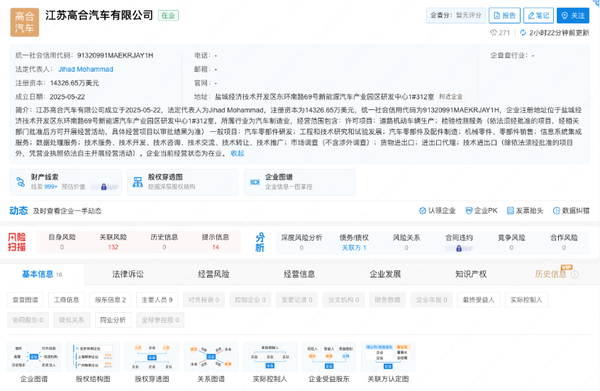Image resolution: width=600 pixels, height=391 pixels.
Task: Select the 工商信息 sub-tab
Action: 66,300
